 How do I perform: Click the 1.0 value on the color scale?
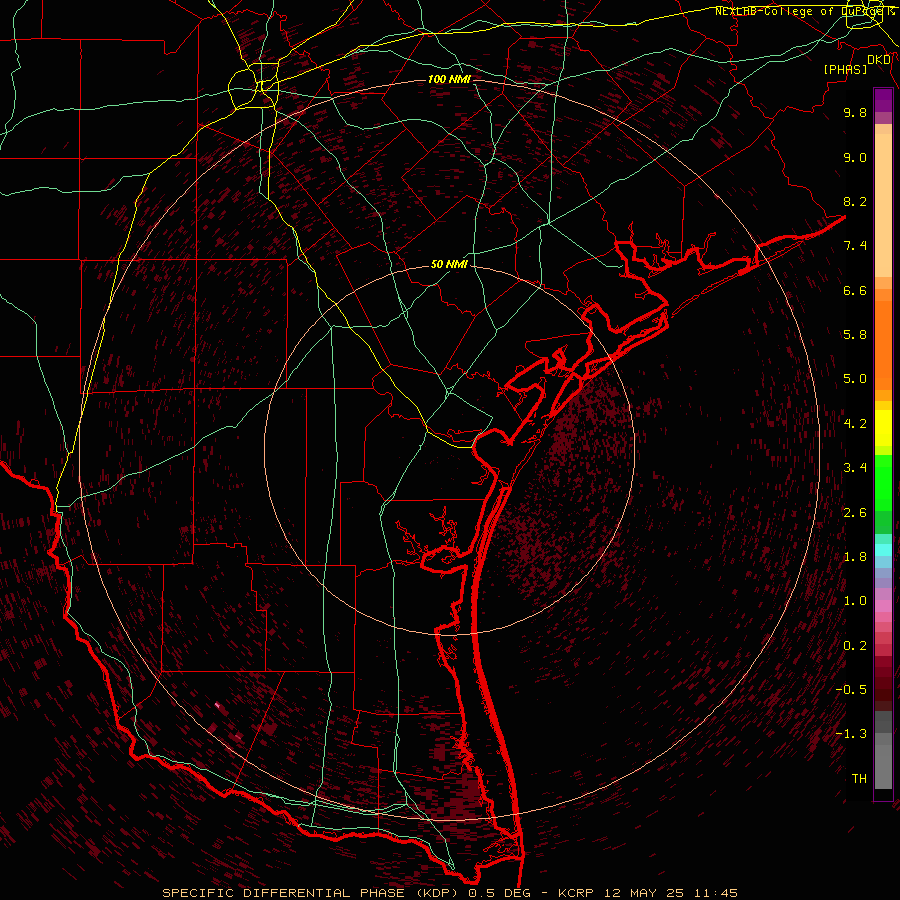pyautogui.click(x=855, y=601)
